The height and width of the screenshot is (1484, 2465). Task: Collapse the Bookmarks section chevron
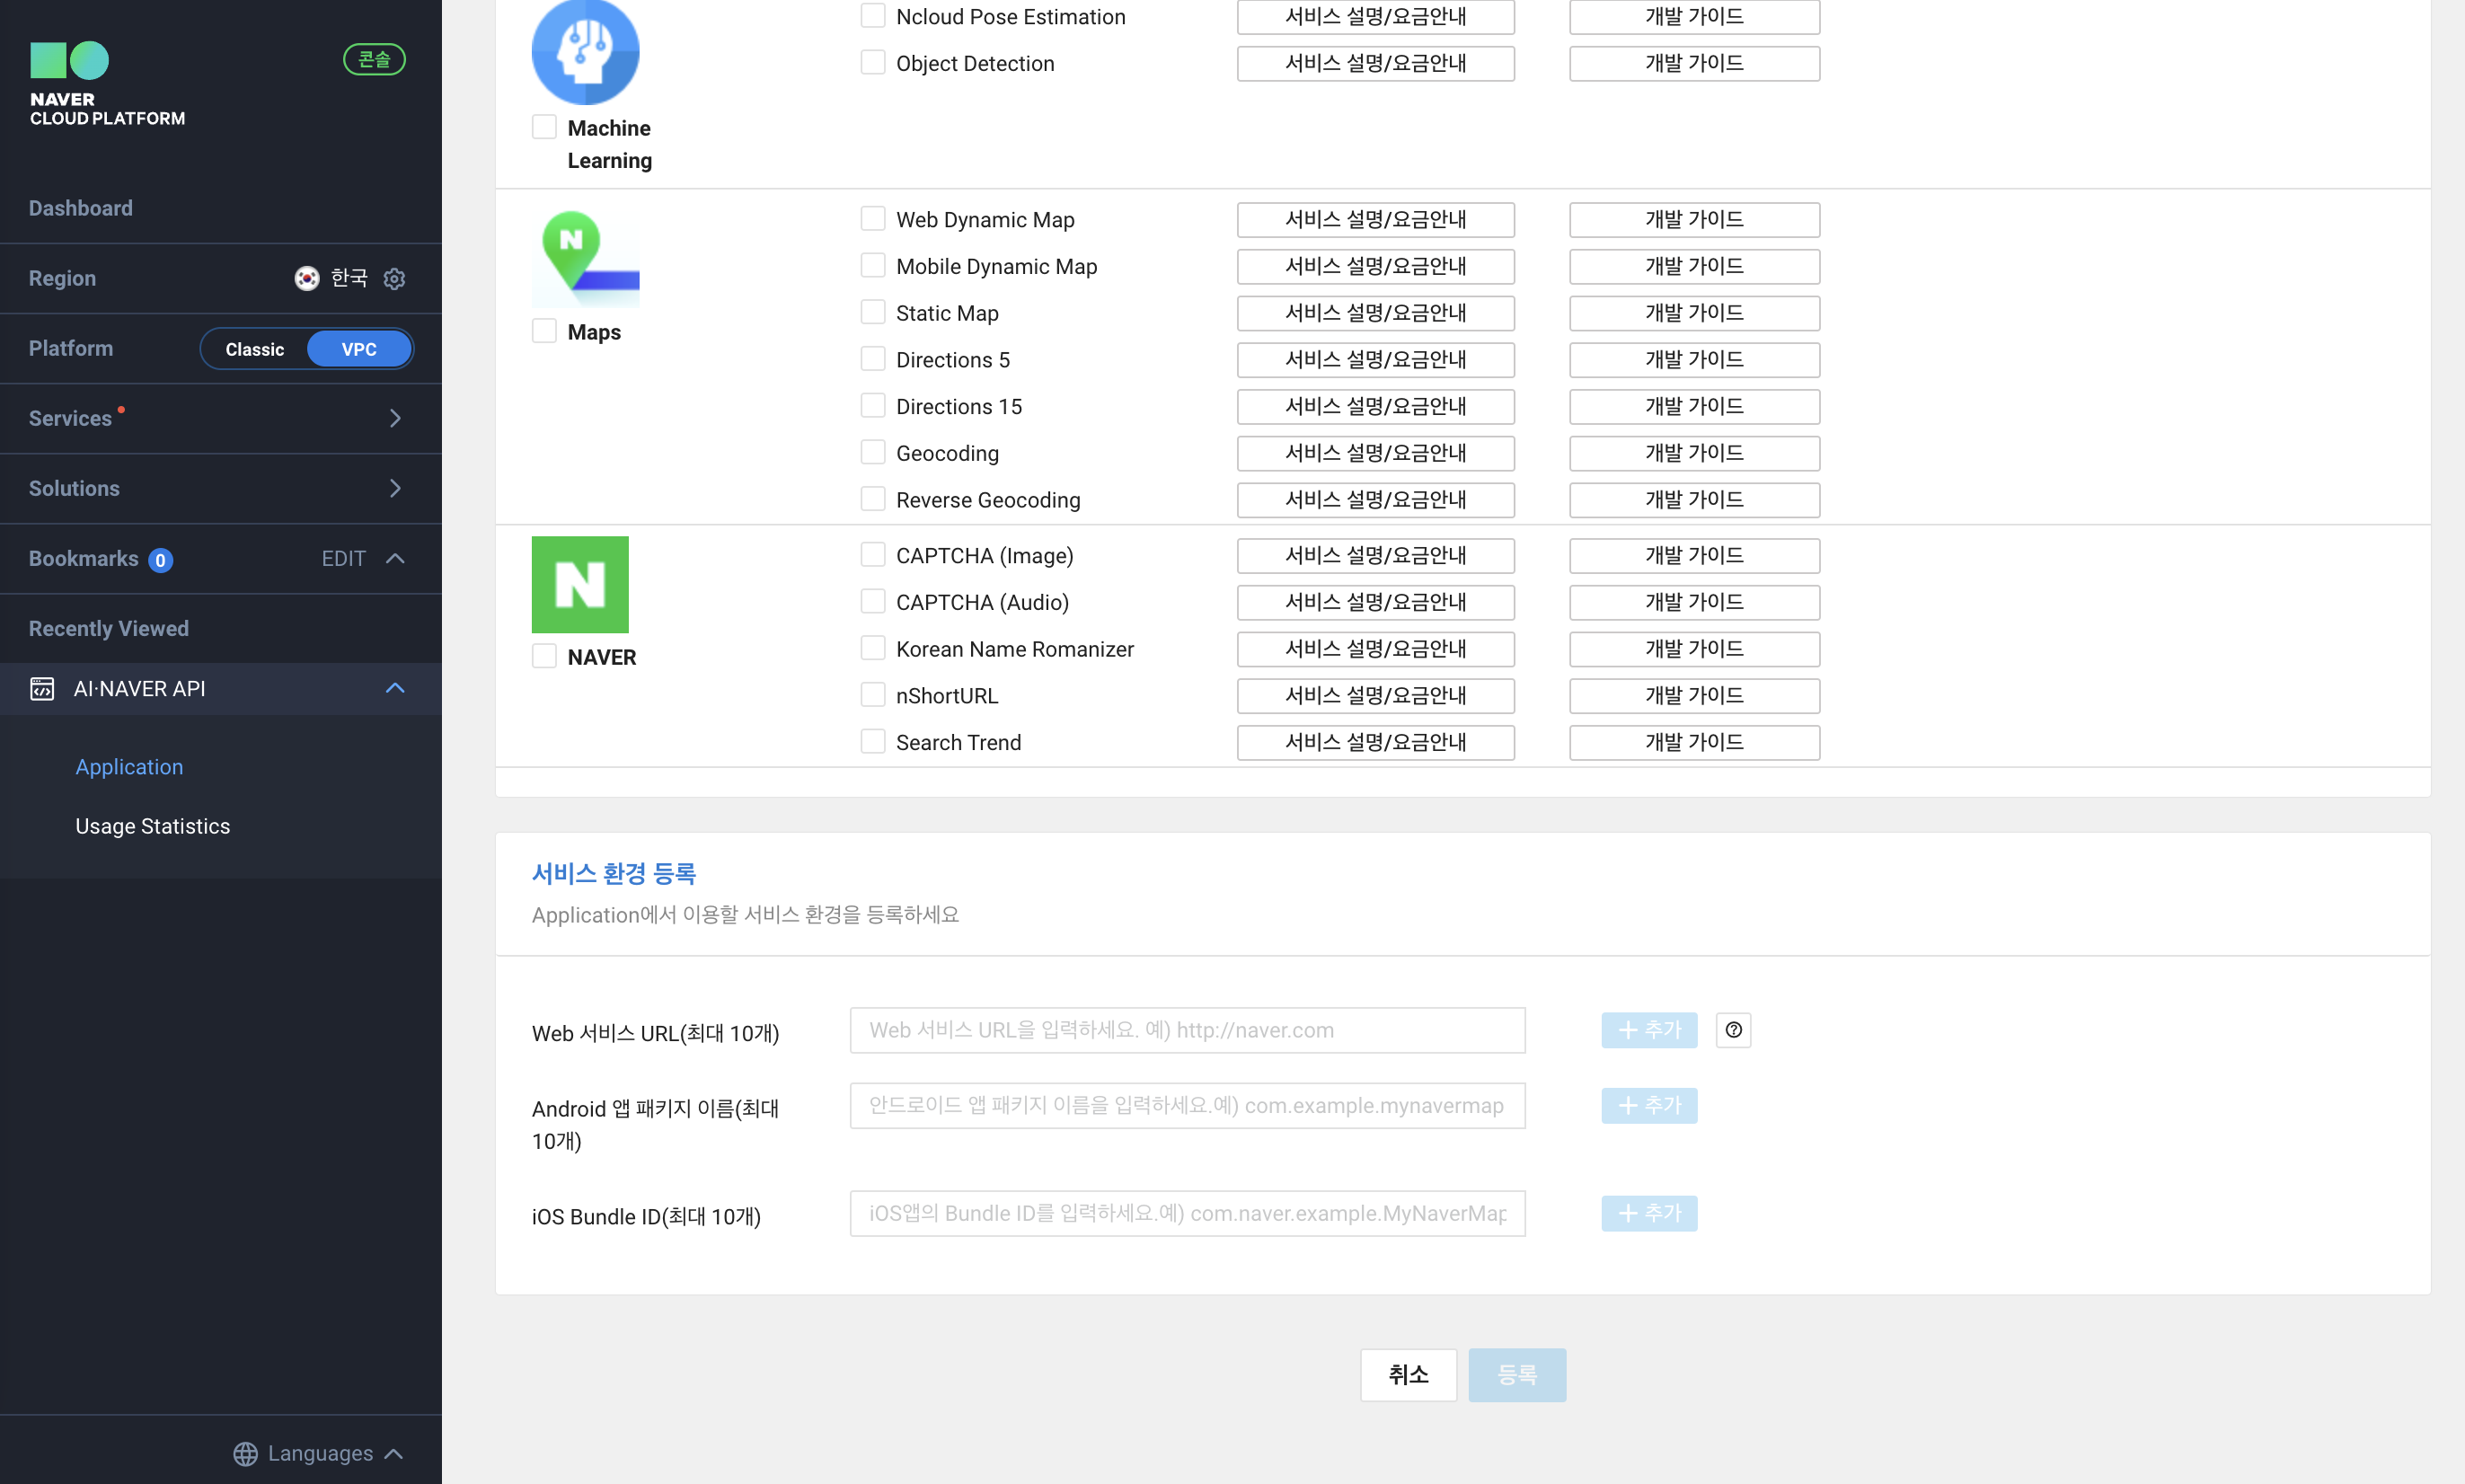pyautogui.click(x=395, y=558)
